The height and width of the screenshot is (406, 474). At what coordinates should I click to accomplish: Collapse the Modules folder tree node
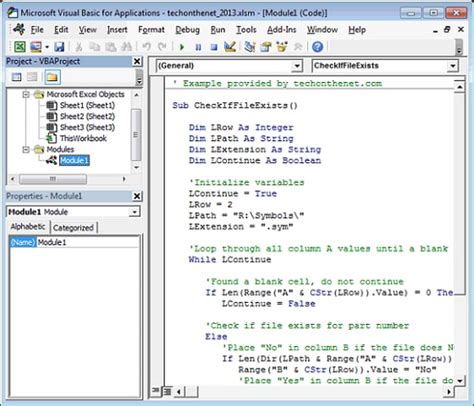click(x=26, y=150)
